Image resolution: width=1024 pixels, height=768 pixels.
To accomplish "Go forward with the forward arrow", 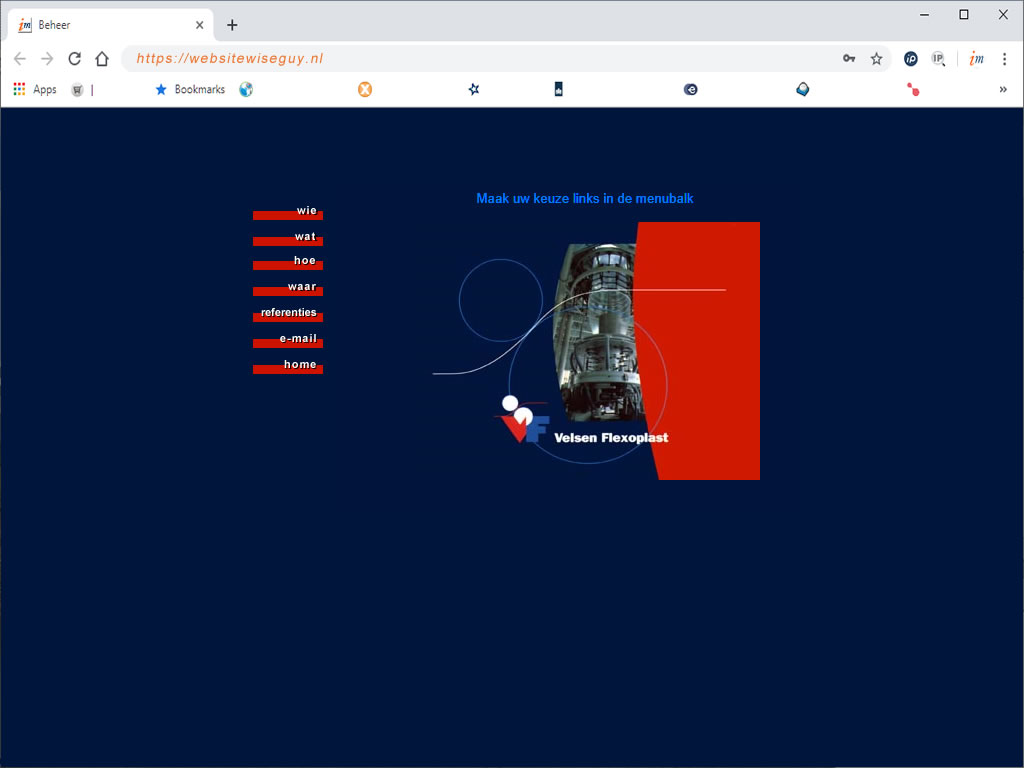I will (x=47, y=59).
